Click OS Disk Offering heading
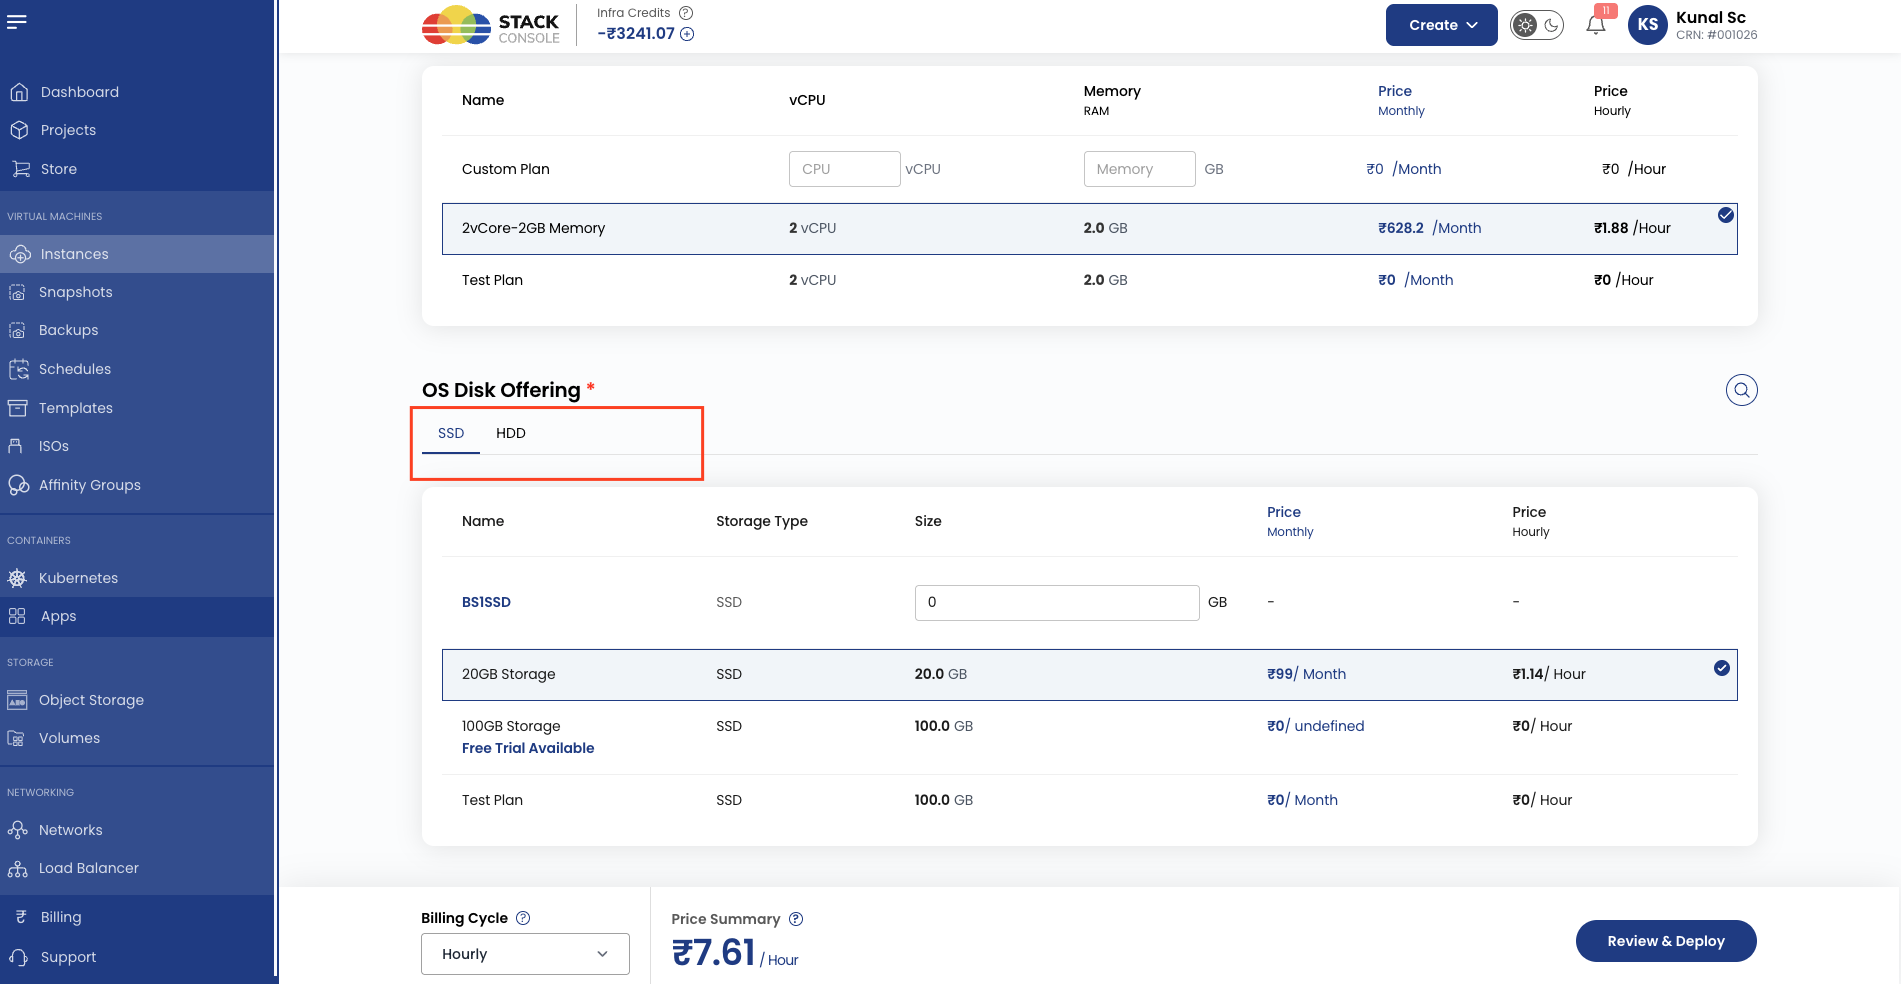 [501, 390]
